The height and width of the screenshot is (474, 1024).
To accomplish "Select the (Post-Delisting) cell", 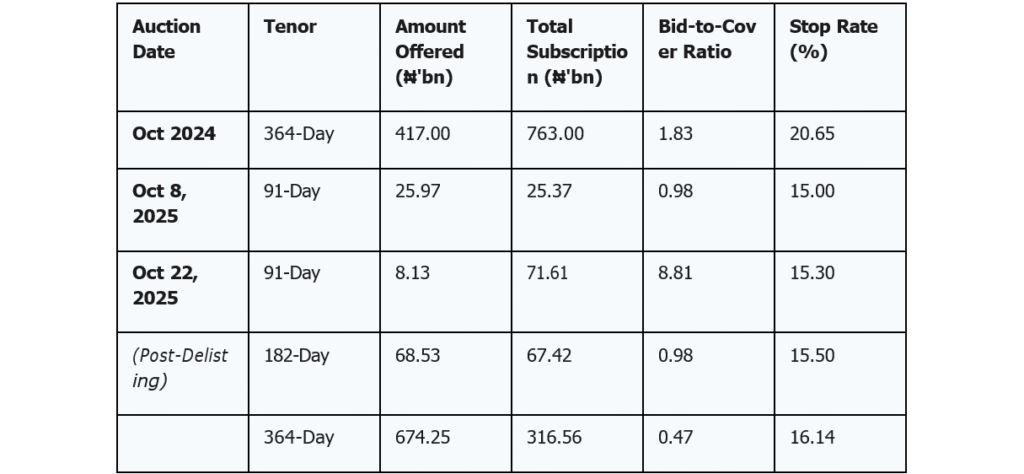I will pos(180,367).
